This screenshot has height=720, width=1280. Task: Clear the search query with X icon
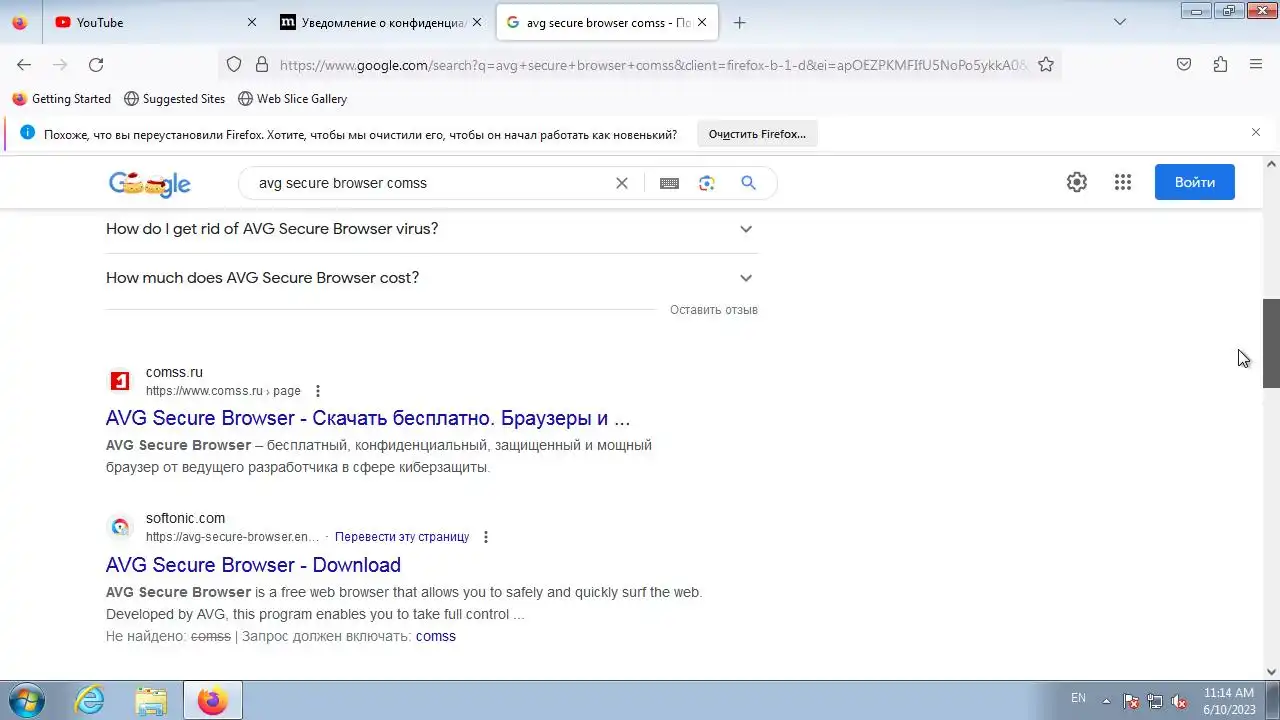pos(622,183)
